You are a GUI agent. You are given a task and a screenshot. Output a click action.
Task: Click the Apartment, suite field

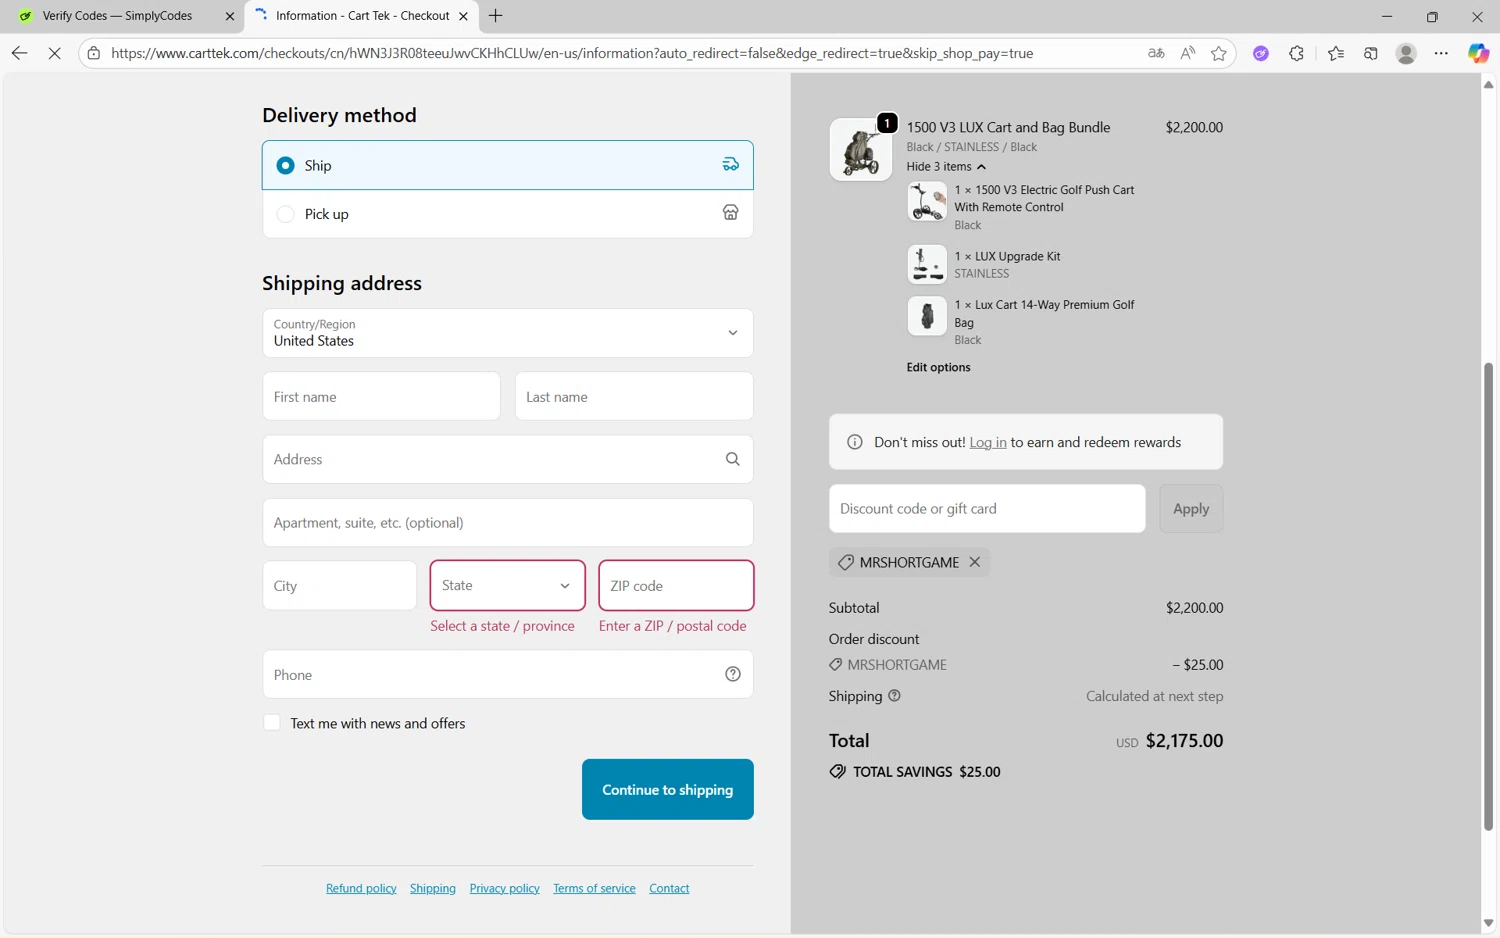507,522
